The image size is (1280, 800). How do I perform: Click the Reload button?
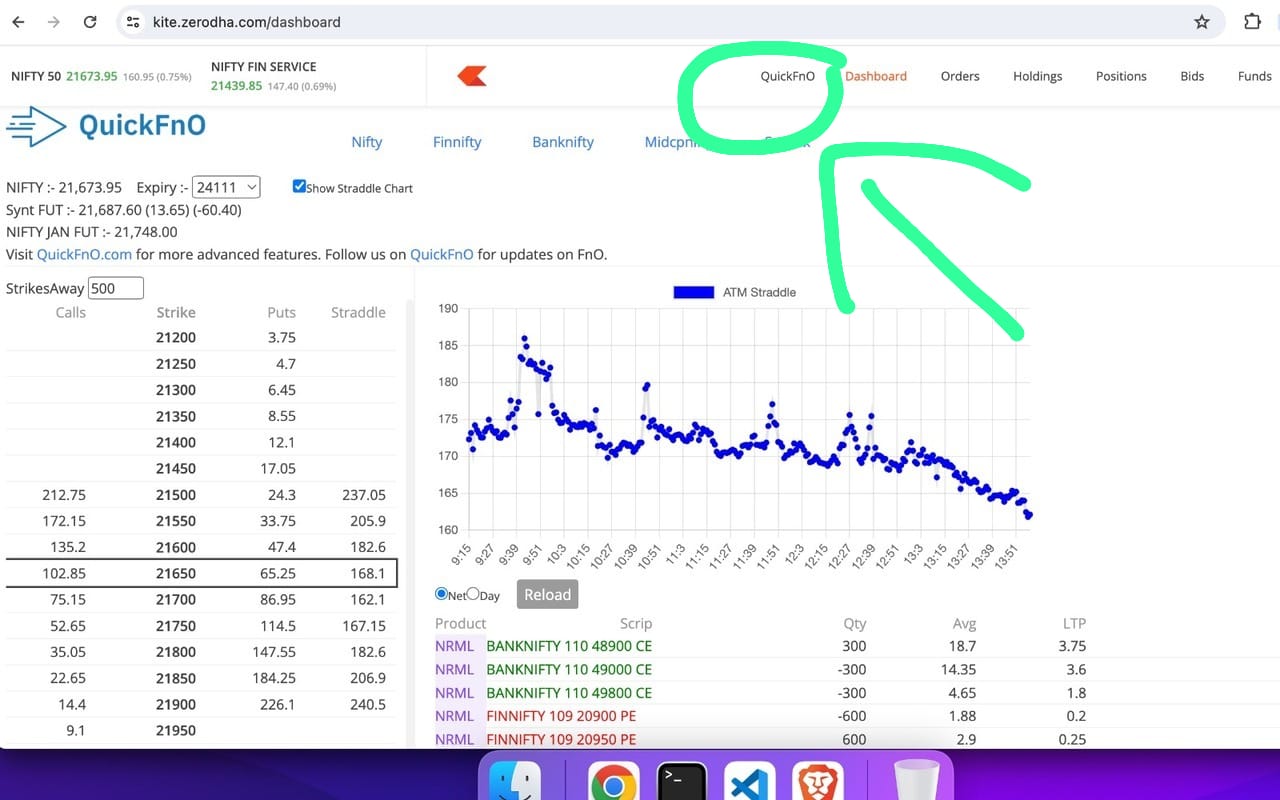[x=547, y=594]
